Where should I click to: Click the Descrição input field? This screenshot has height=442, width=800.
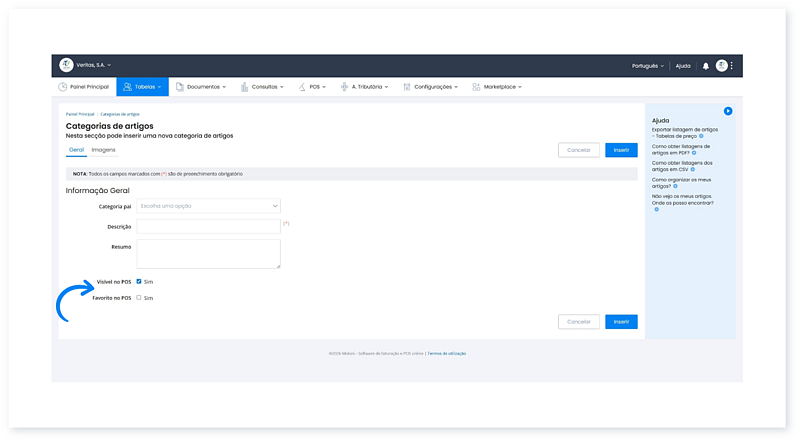click(x=208, y=226)
